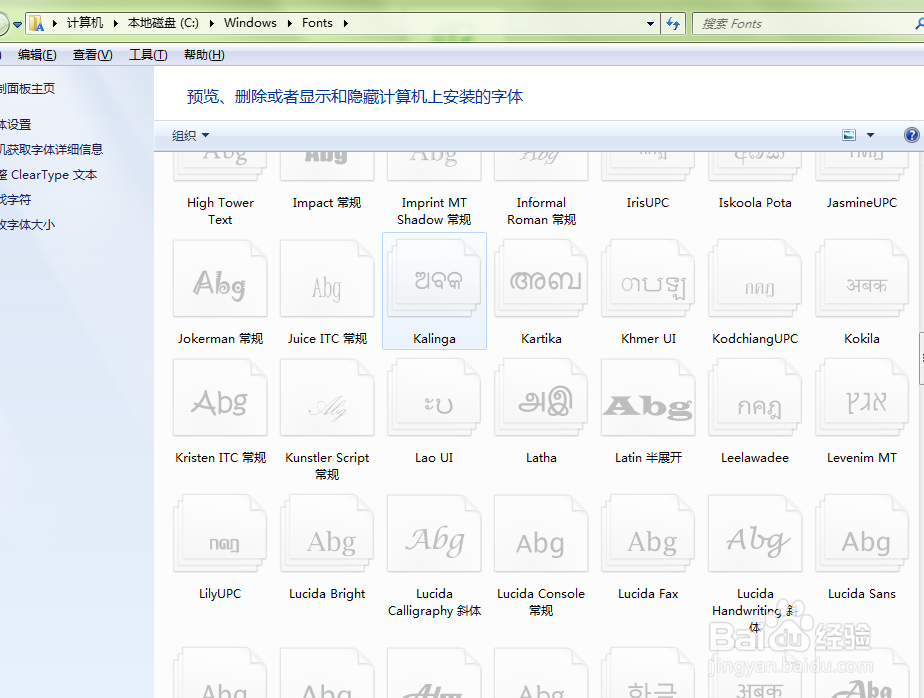
Task: Expand the arrow after 计算机 in breadcrumb
Action: pos(116,23)
